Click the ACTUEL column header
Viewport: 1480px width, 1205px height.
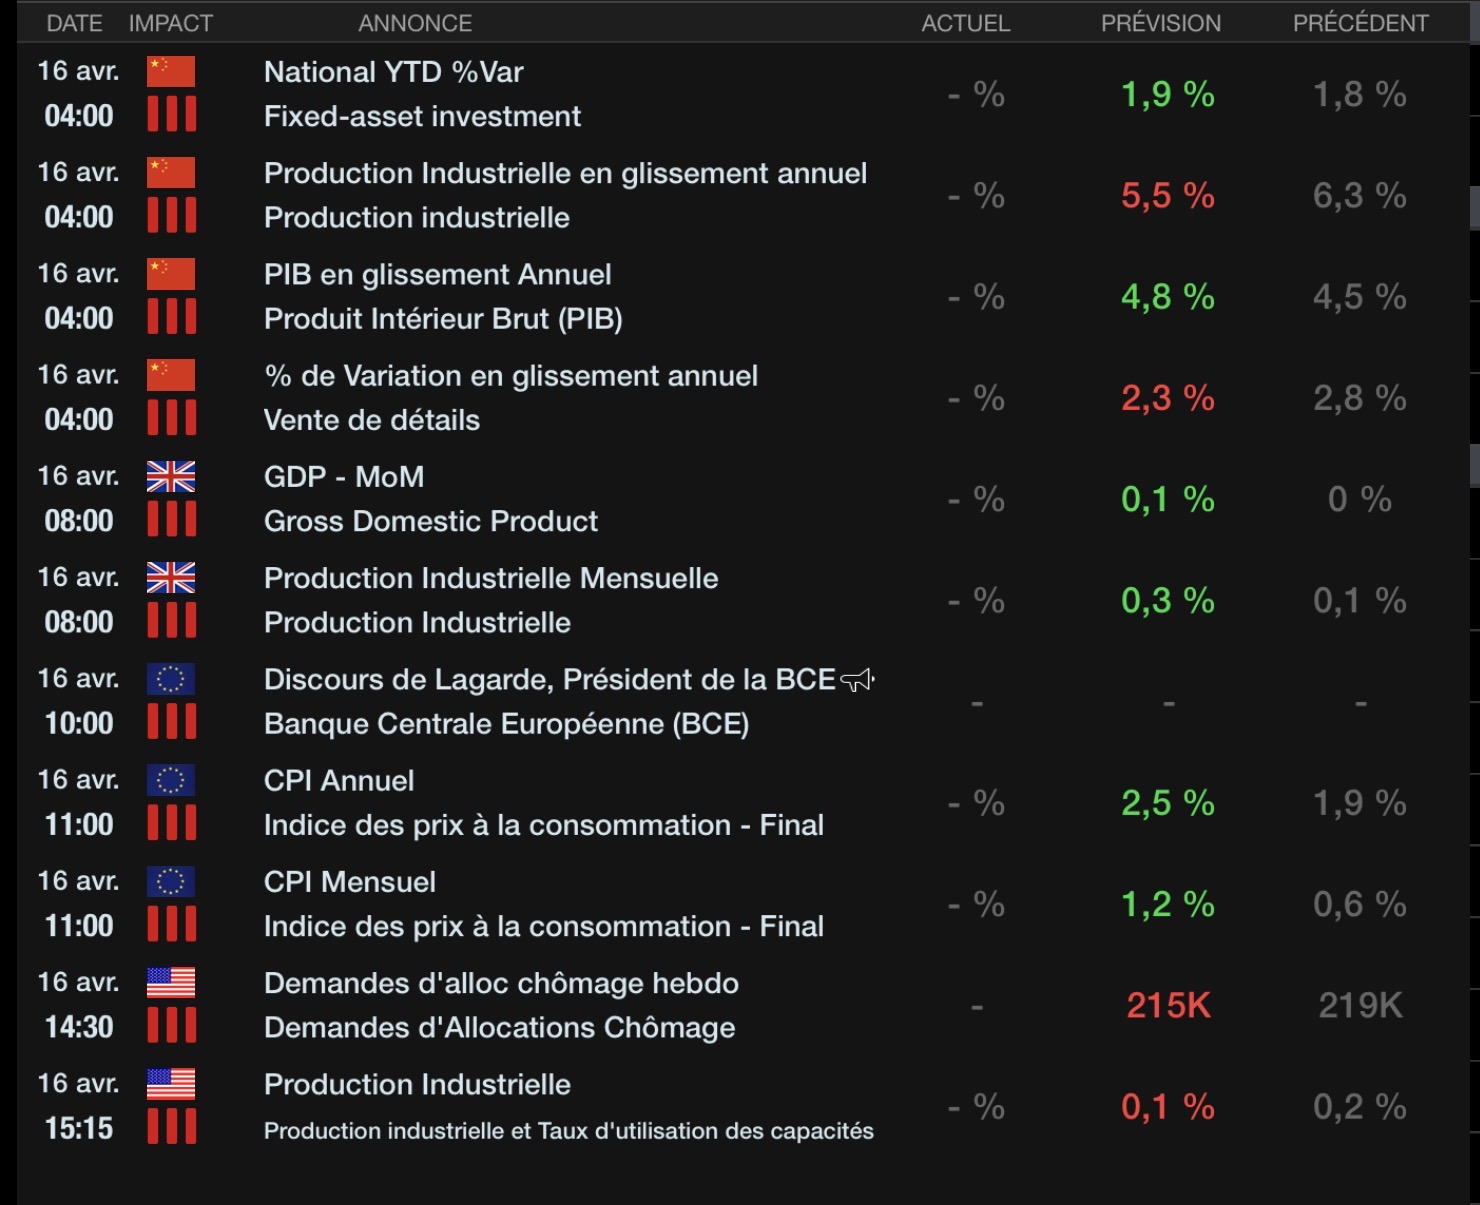[x=966, y=23]
